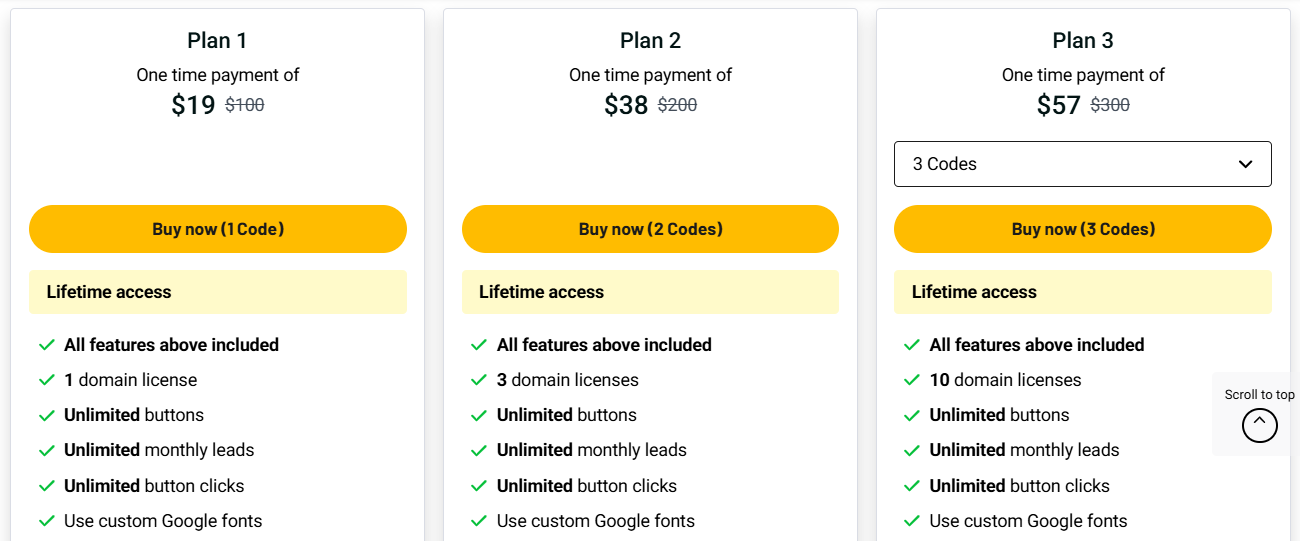
Task: Click Scroll to top label text
Action: 1259,395
